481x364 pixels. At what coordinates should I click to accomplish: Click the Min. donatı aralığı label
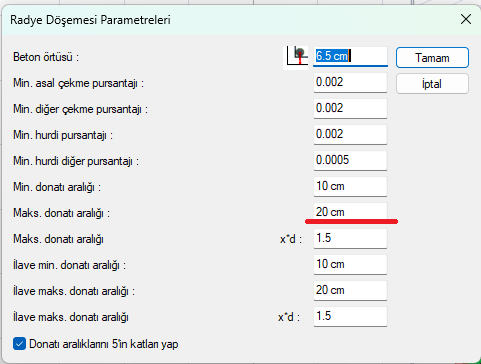click(x=57, y=187)
